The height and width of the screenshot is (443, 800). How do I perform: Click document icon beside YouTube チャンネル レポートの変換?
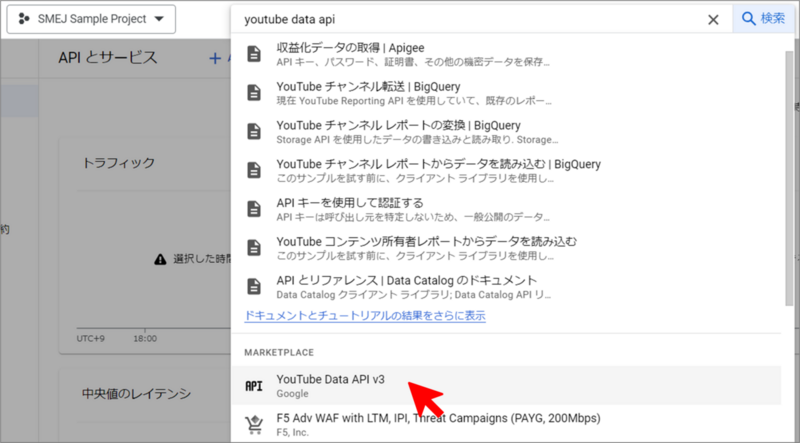pos(254,131)
